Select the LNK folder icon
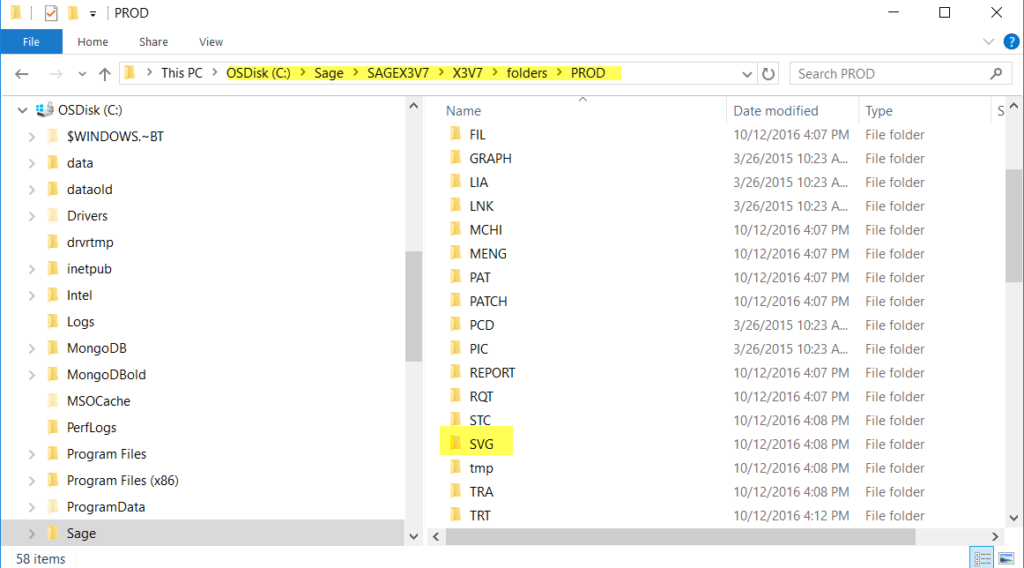 (x=456, y=206)
